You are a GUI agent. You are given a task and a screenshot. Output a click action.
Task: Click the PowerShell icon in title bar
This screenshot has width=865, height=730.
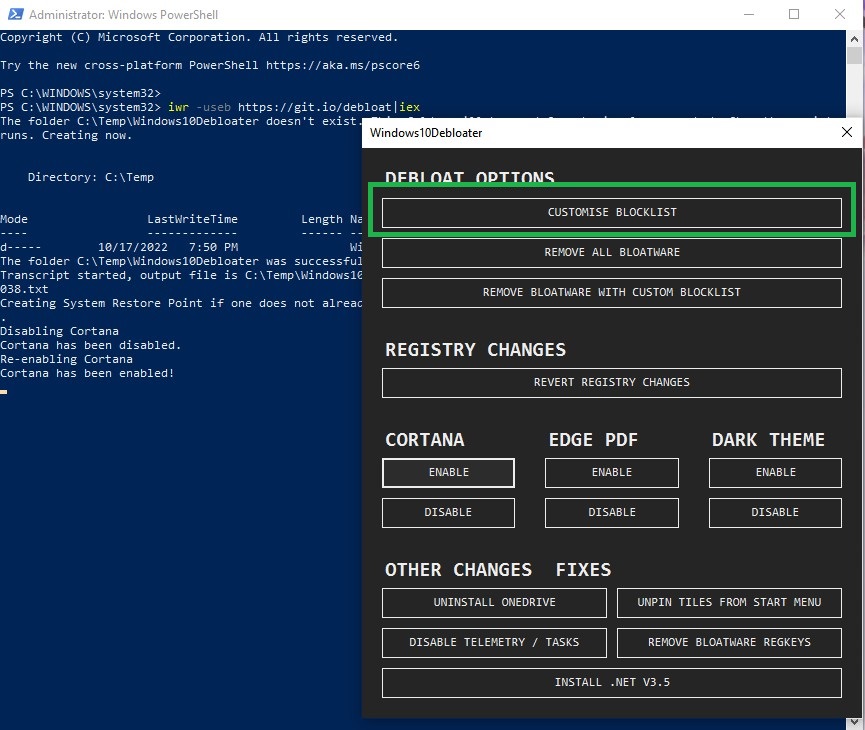click(x=13, y=15)
